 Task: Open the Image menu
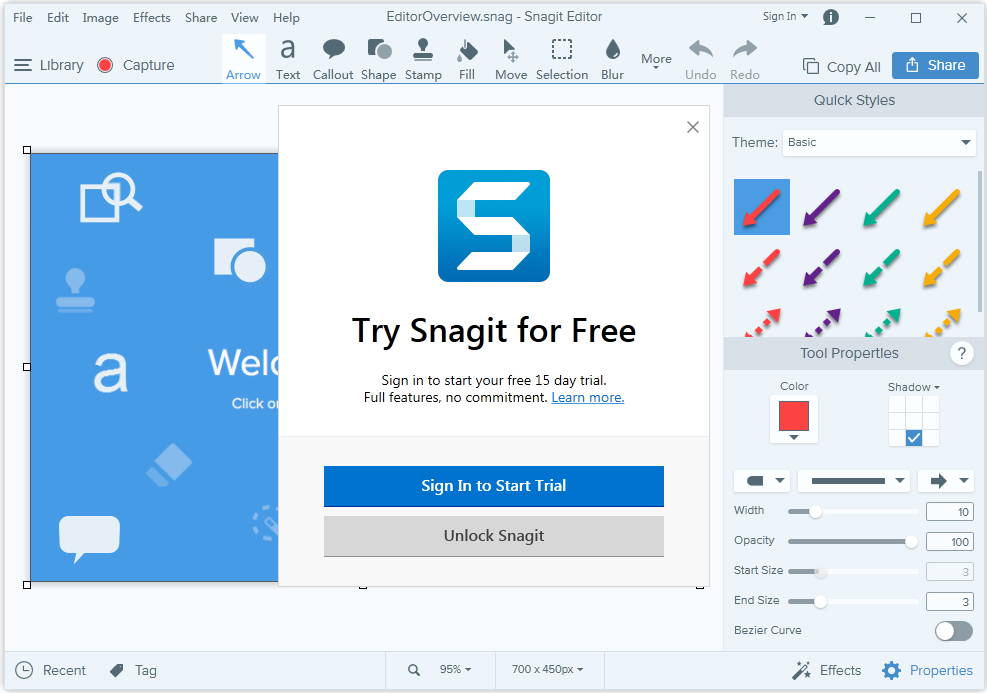pyautogui.click(x=100, y=18)
